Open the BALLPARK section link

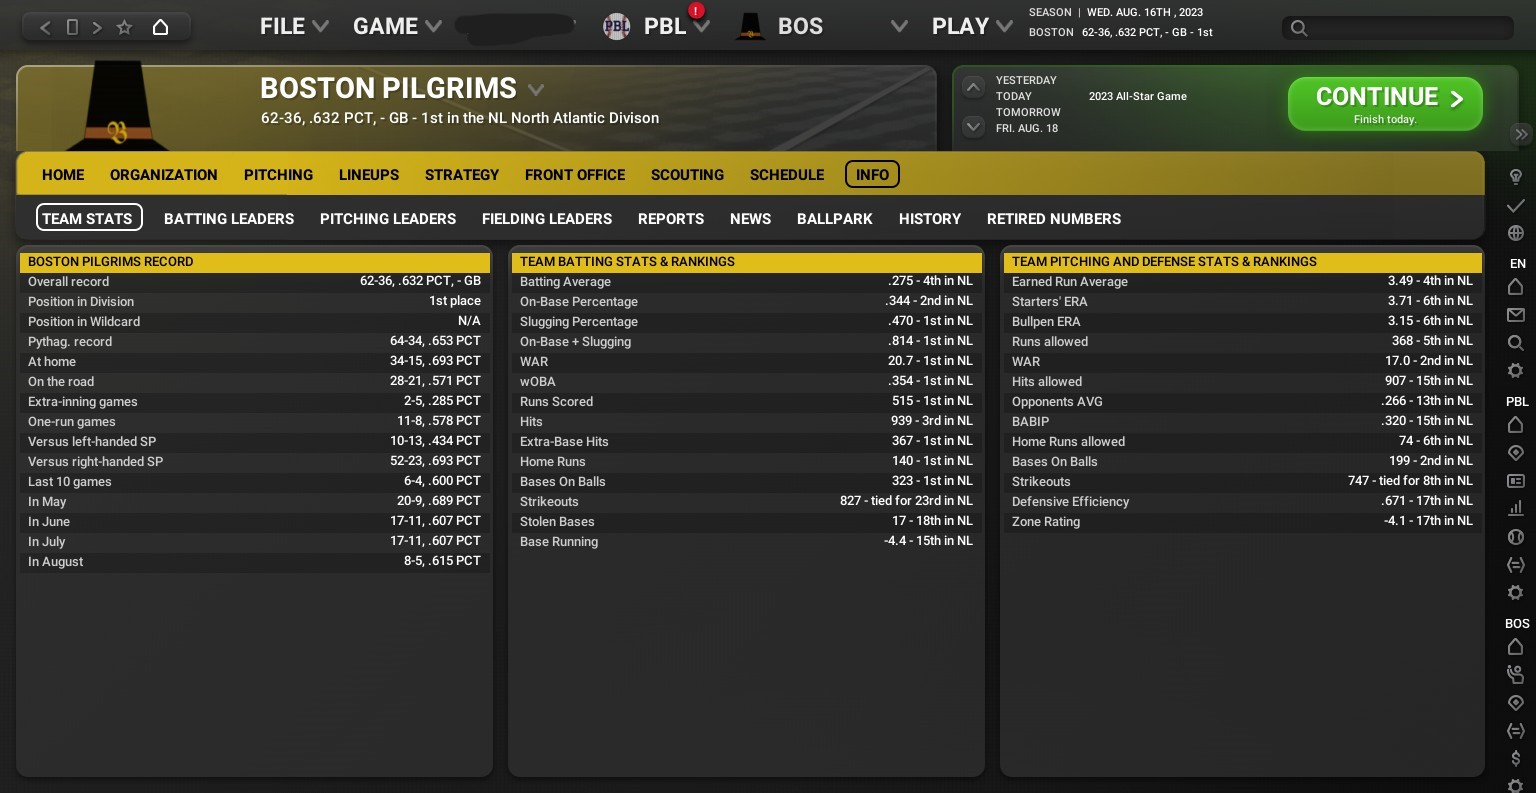(835, 219)
